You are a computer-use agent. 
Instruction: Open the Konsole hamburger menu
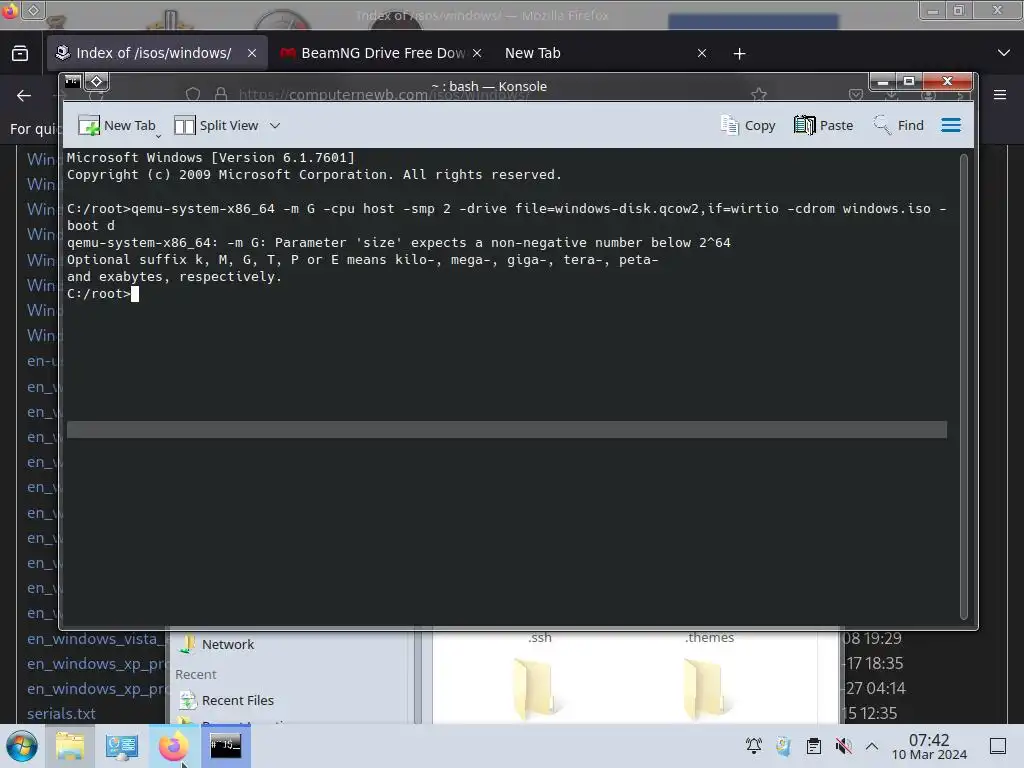951,125
